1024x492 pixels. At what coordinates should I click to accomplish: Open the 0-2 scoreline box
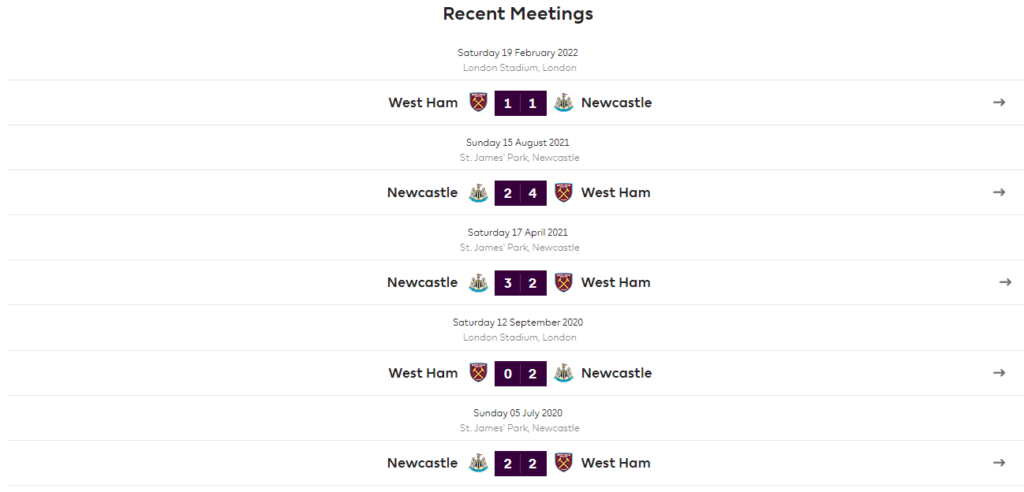pos(520,374)
